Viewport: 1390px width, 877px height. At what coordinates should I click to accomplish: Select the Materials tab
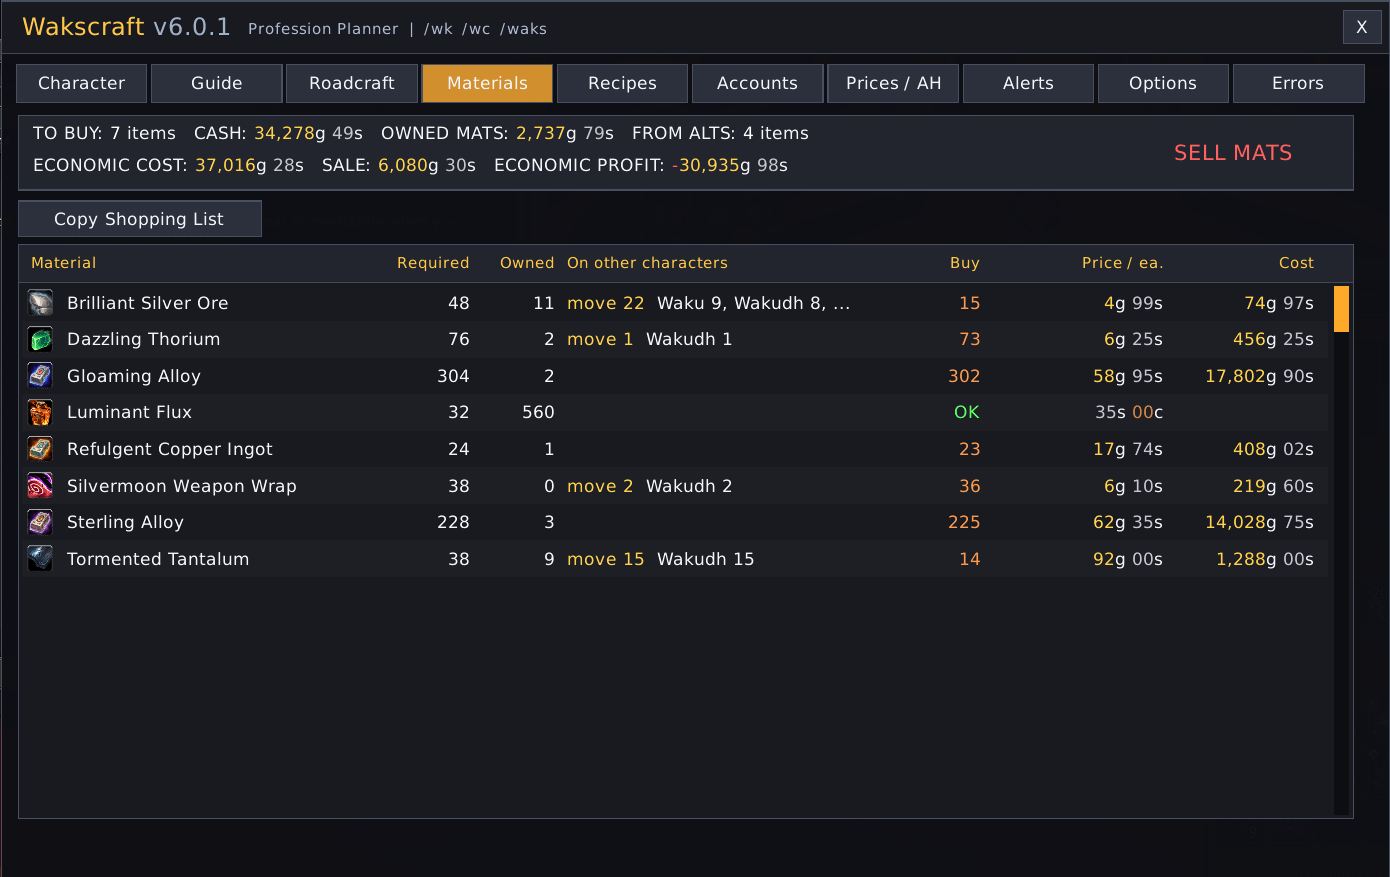[487, 83]
